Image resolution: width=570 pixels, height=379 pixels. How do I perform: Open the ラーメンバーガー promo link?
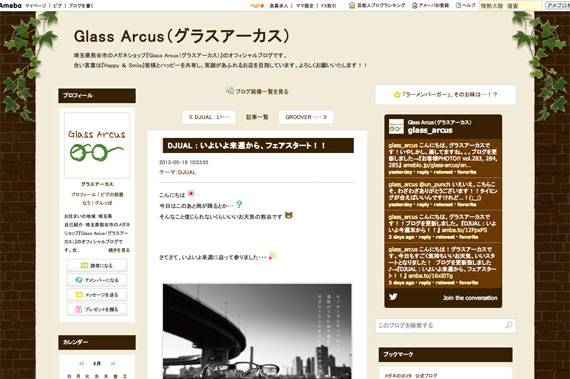[x=449, y=94]
